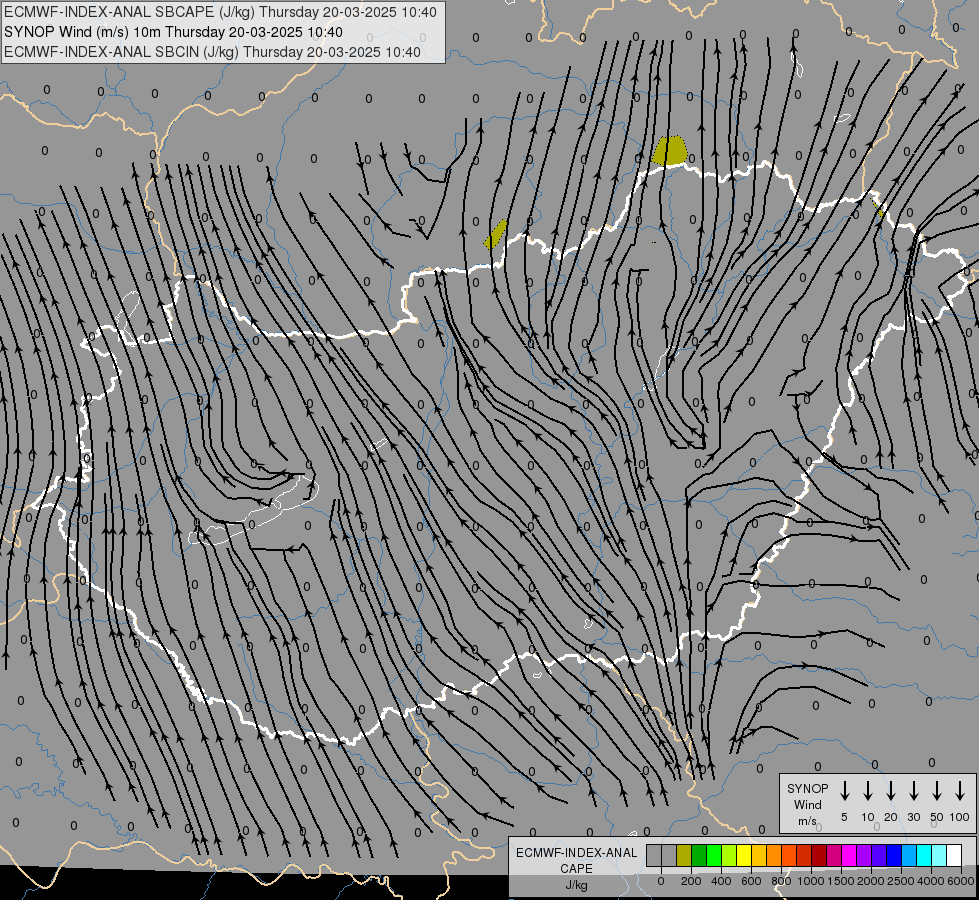
Task: Choose the white swatch at scale end
Action: point(955,855)
